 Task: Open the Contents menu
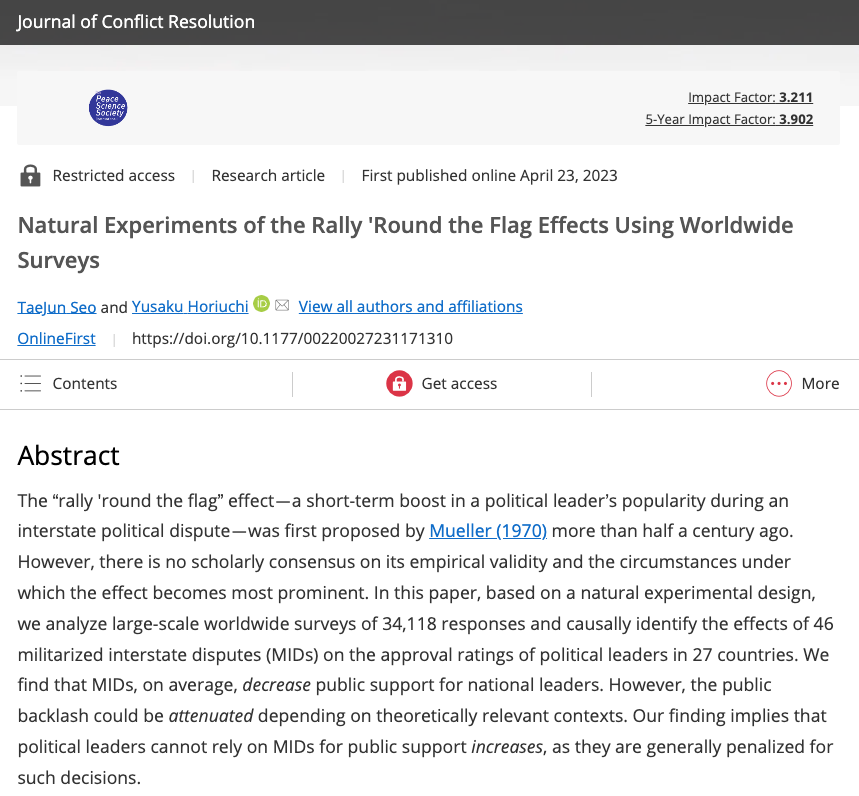pyautogui.click(x=68, y=383)
